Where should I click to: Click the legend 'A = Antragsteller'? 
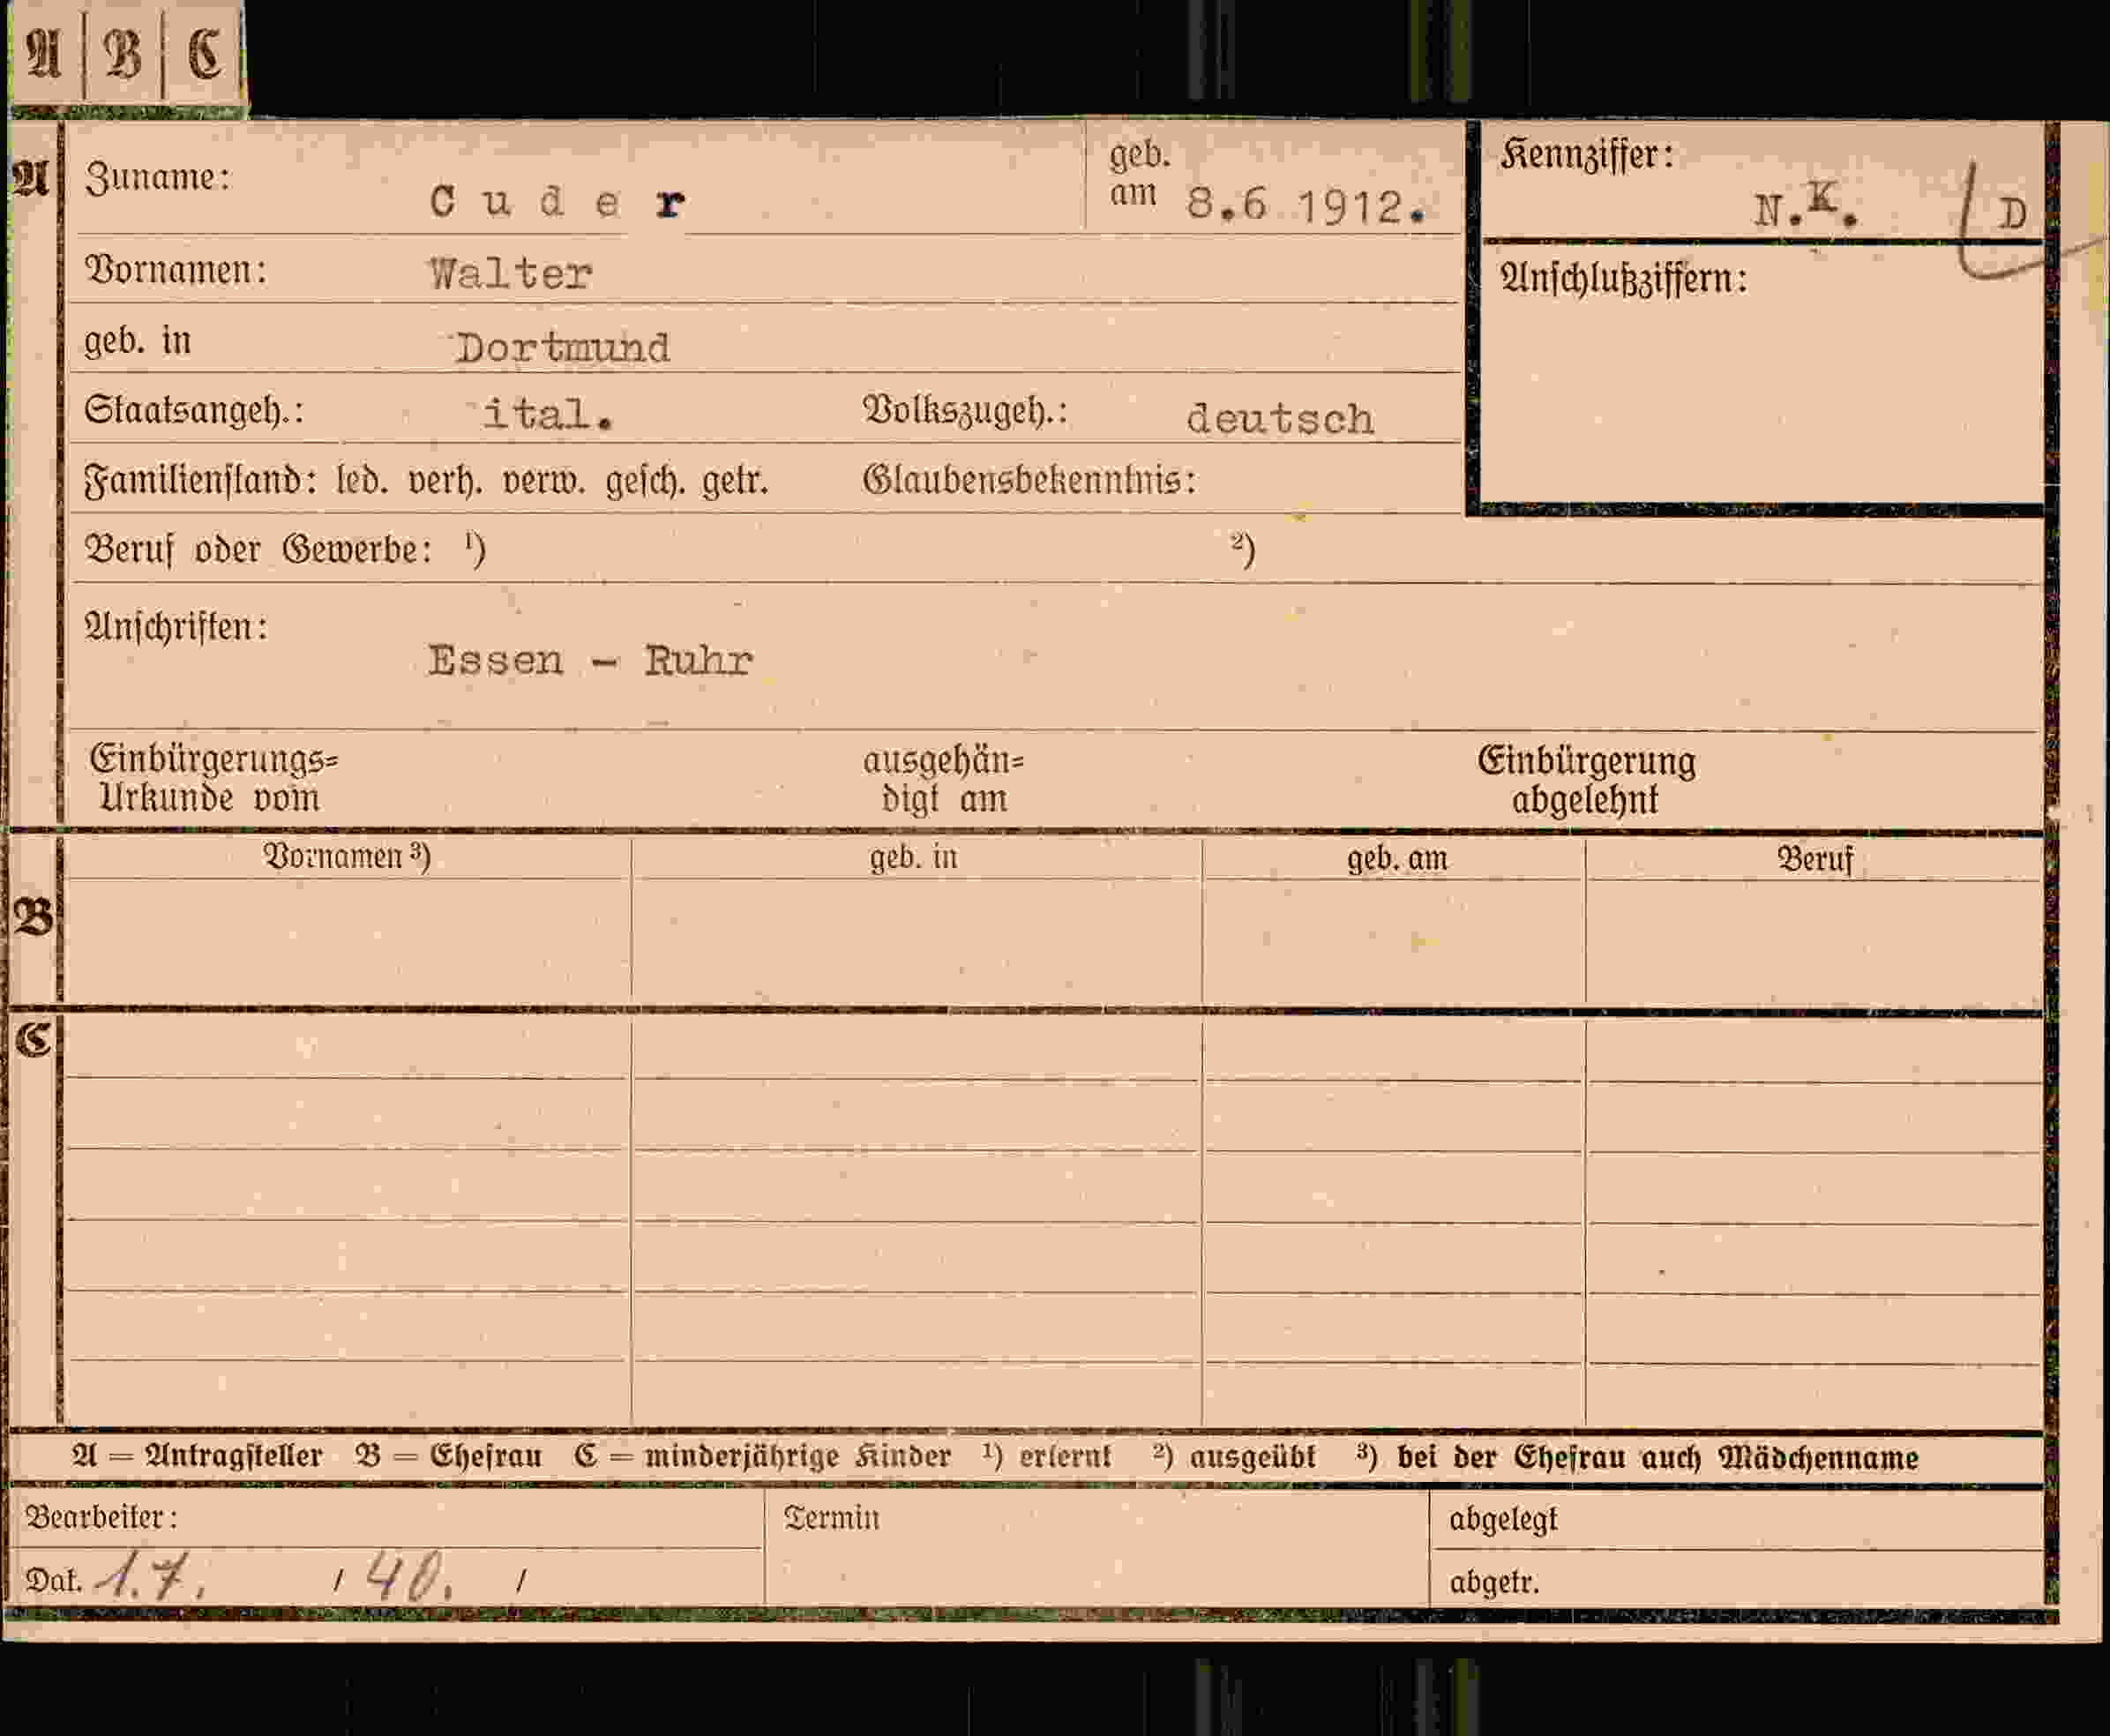click(197, 1456)
